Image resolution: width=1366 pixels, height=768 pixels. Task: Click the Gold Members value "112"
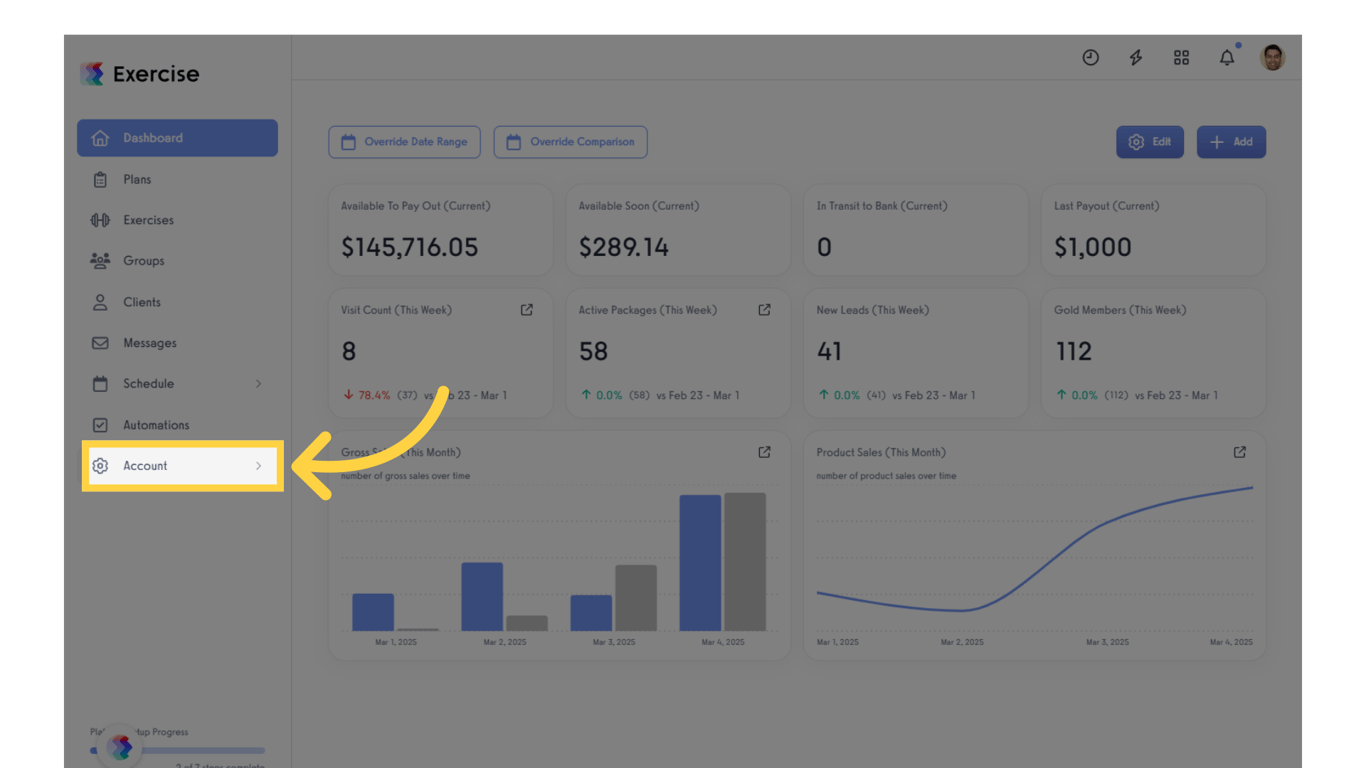tap(1074, 351)
